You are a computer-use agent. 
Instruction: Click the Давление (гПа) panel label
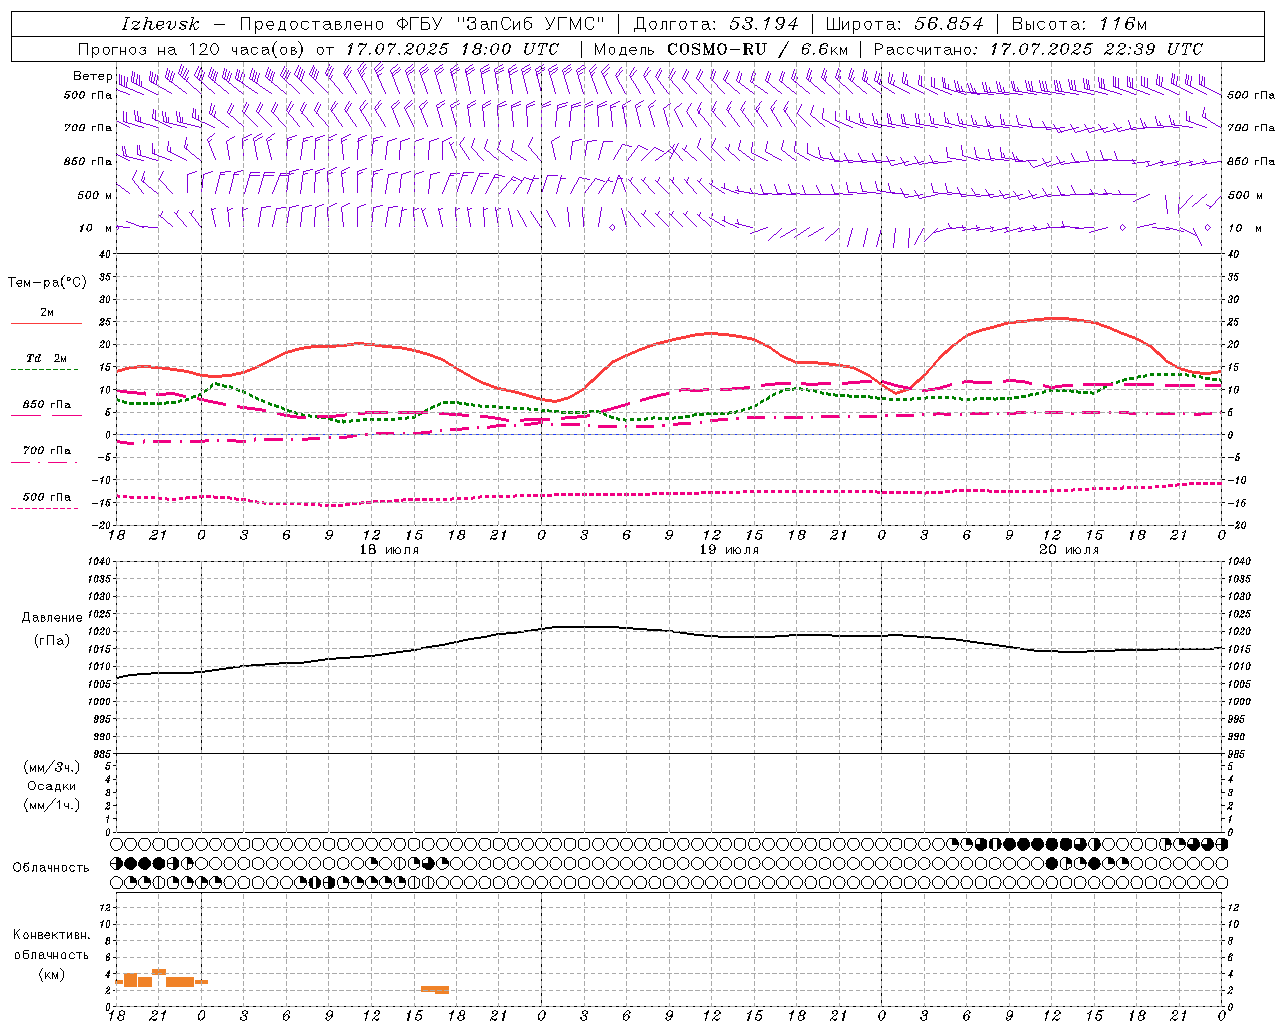[52, 628]
